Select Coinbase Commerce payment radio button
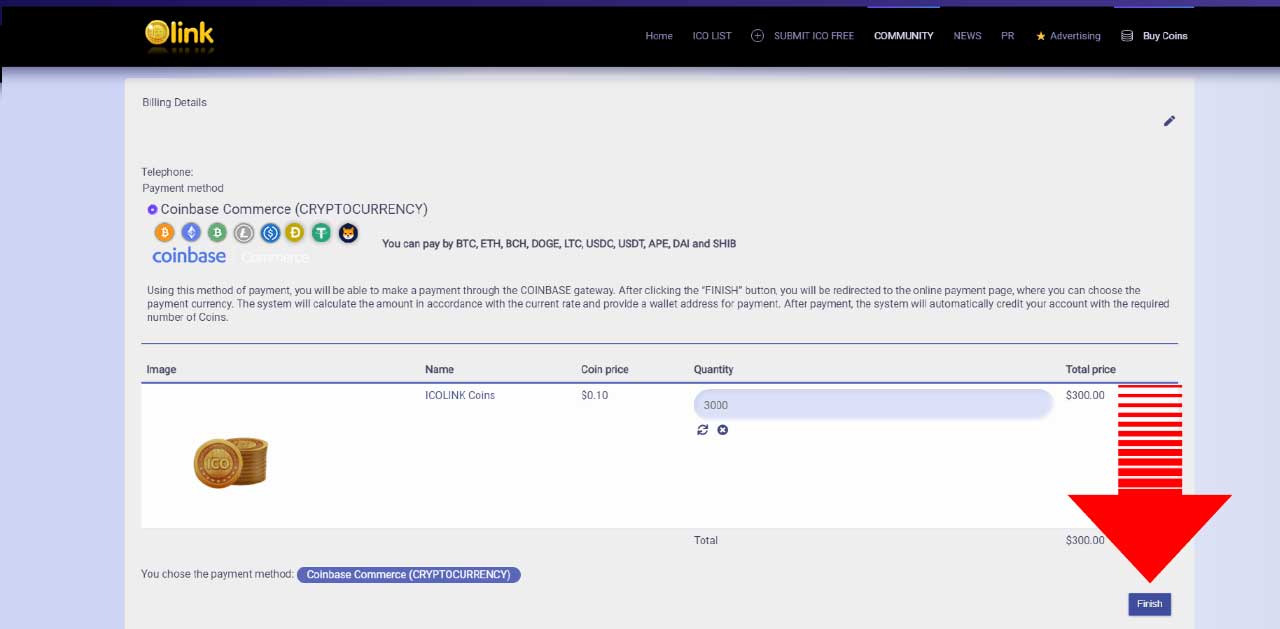 [x=152, y=209]
